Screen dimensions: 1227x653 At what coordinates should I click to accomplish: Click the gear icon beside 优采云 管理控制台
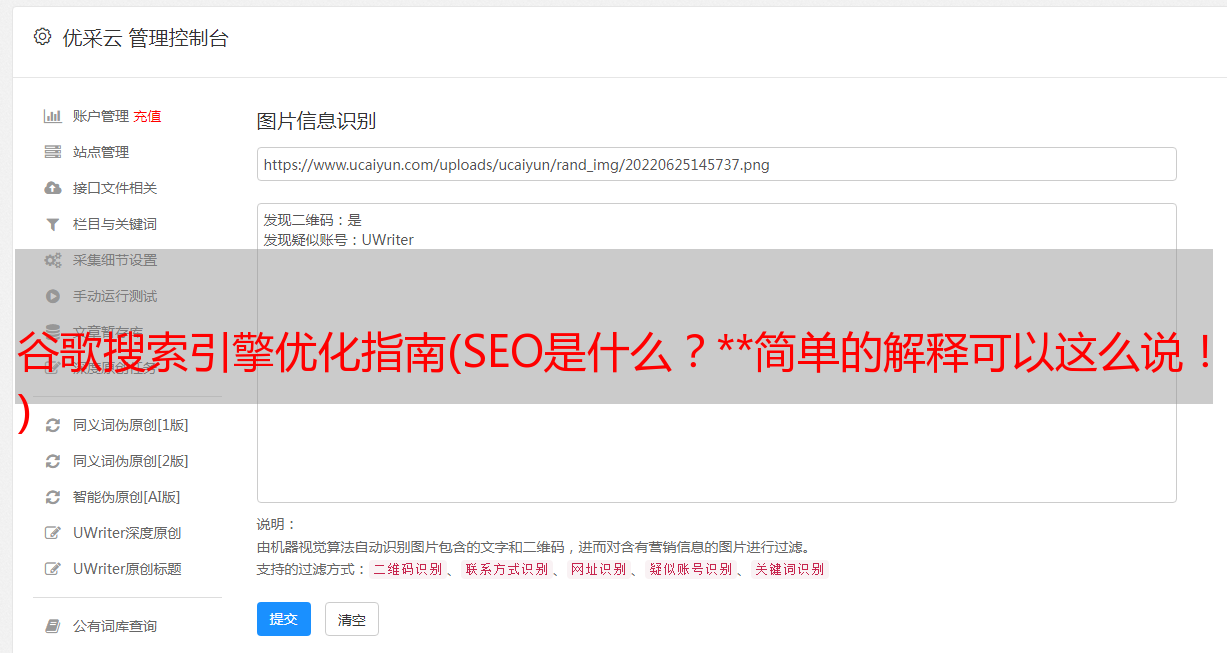click(42, 37)
